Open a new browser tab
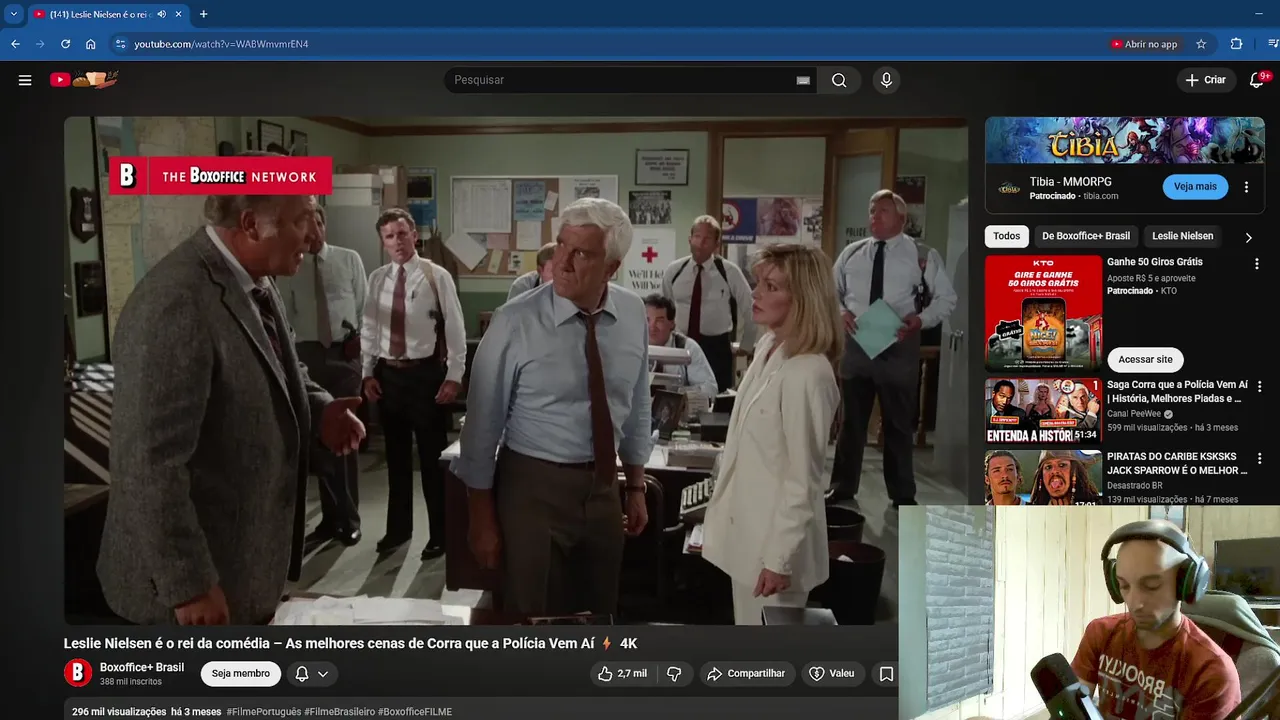 point(203,14)
